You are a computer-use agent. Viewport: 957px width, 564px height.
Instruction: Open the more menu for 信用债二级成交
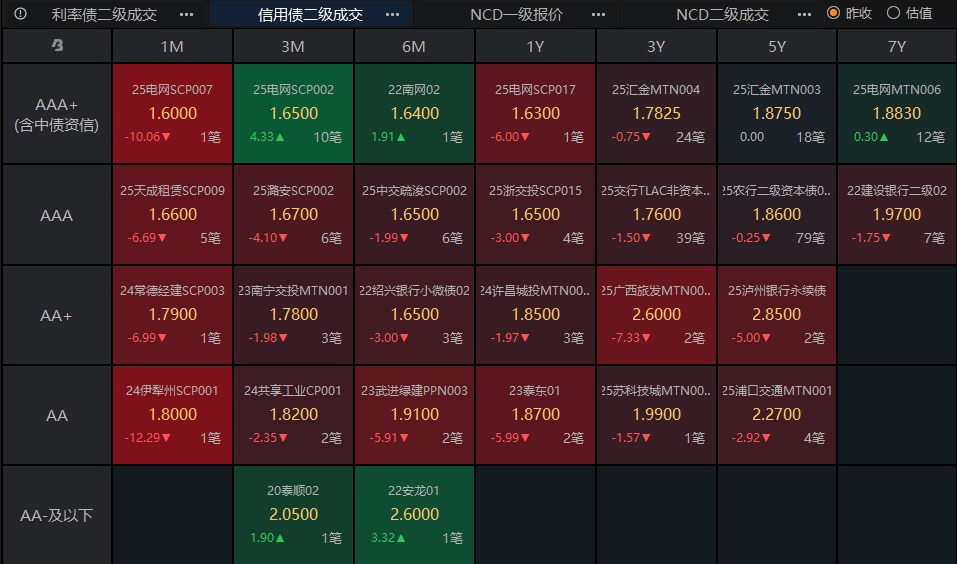(393, 14)
